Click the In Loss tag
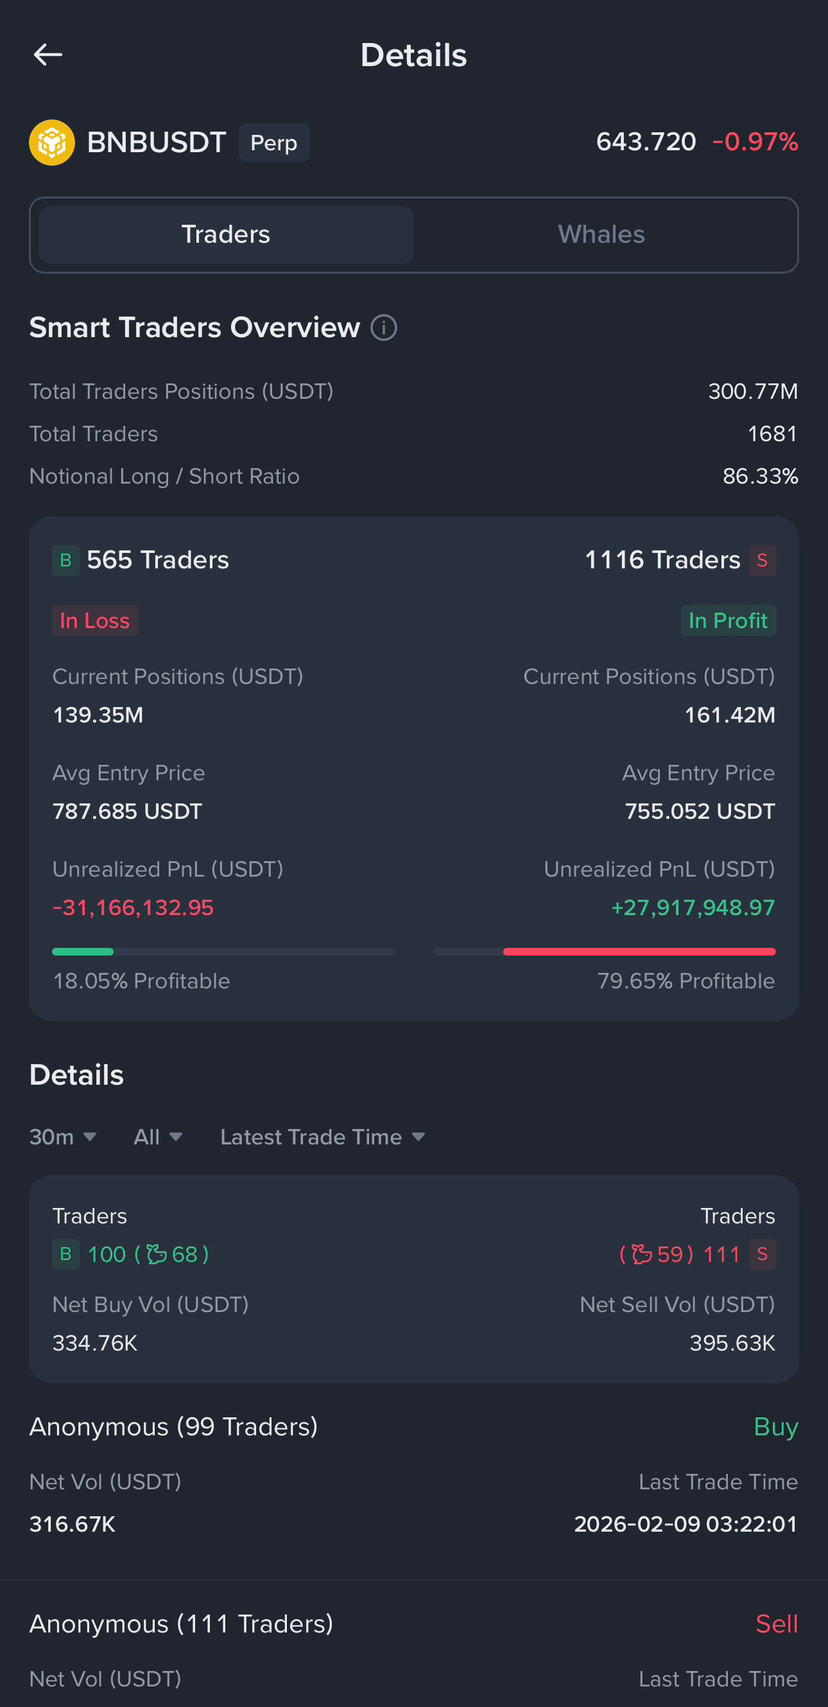The image size is (828, 1707). point(95,621)
